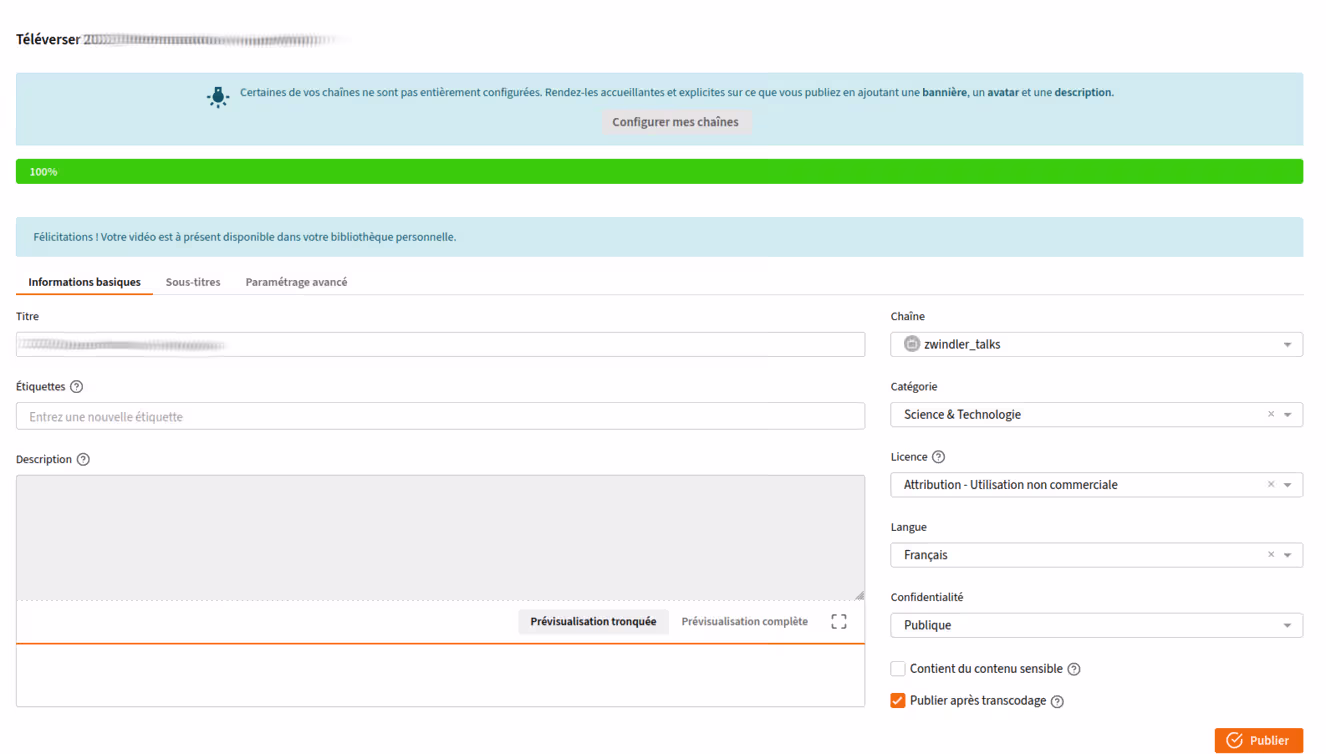1326x754 pixels.
Task: Expand the Catégorie dropdown arrow
Action: click(x=1288, y=415)
